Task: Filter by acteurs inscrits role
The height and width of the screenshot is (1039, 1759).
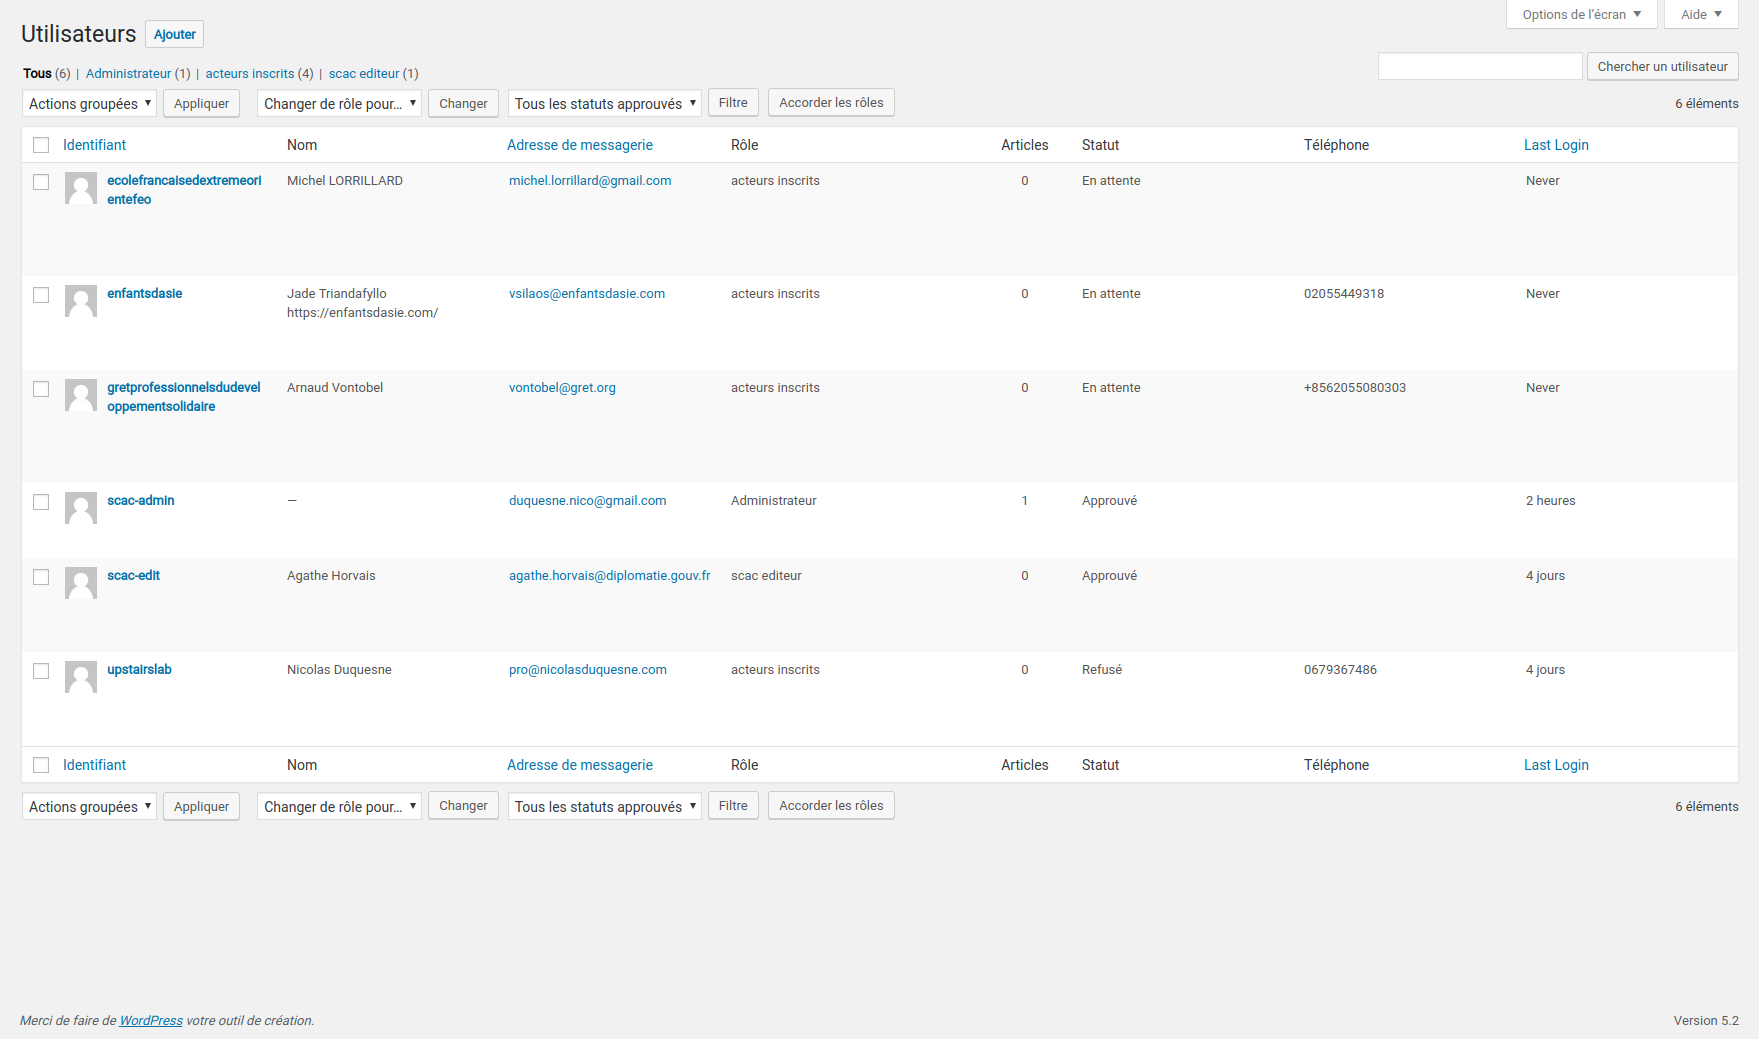Action: [250, 74]
